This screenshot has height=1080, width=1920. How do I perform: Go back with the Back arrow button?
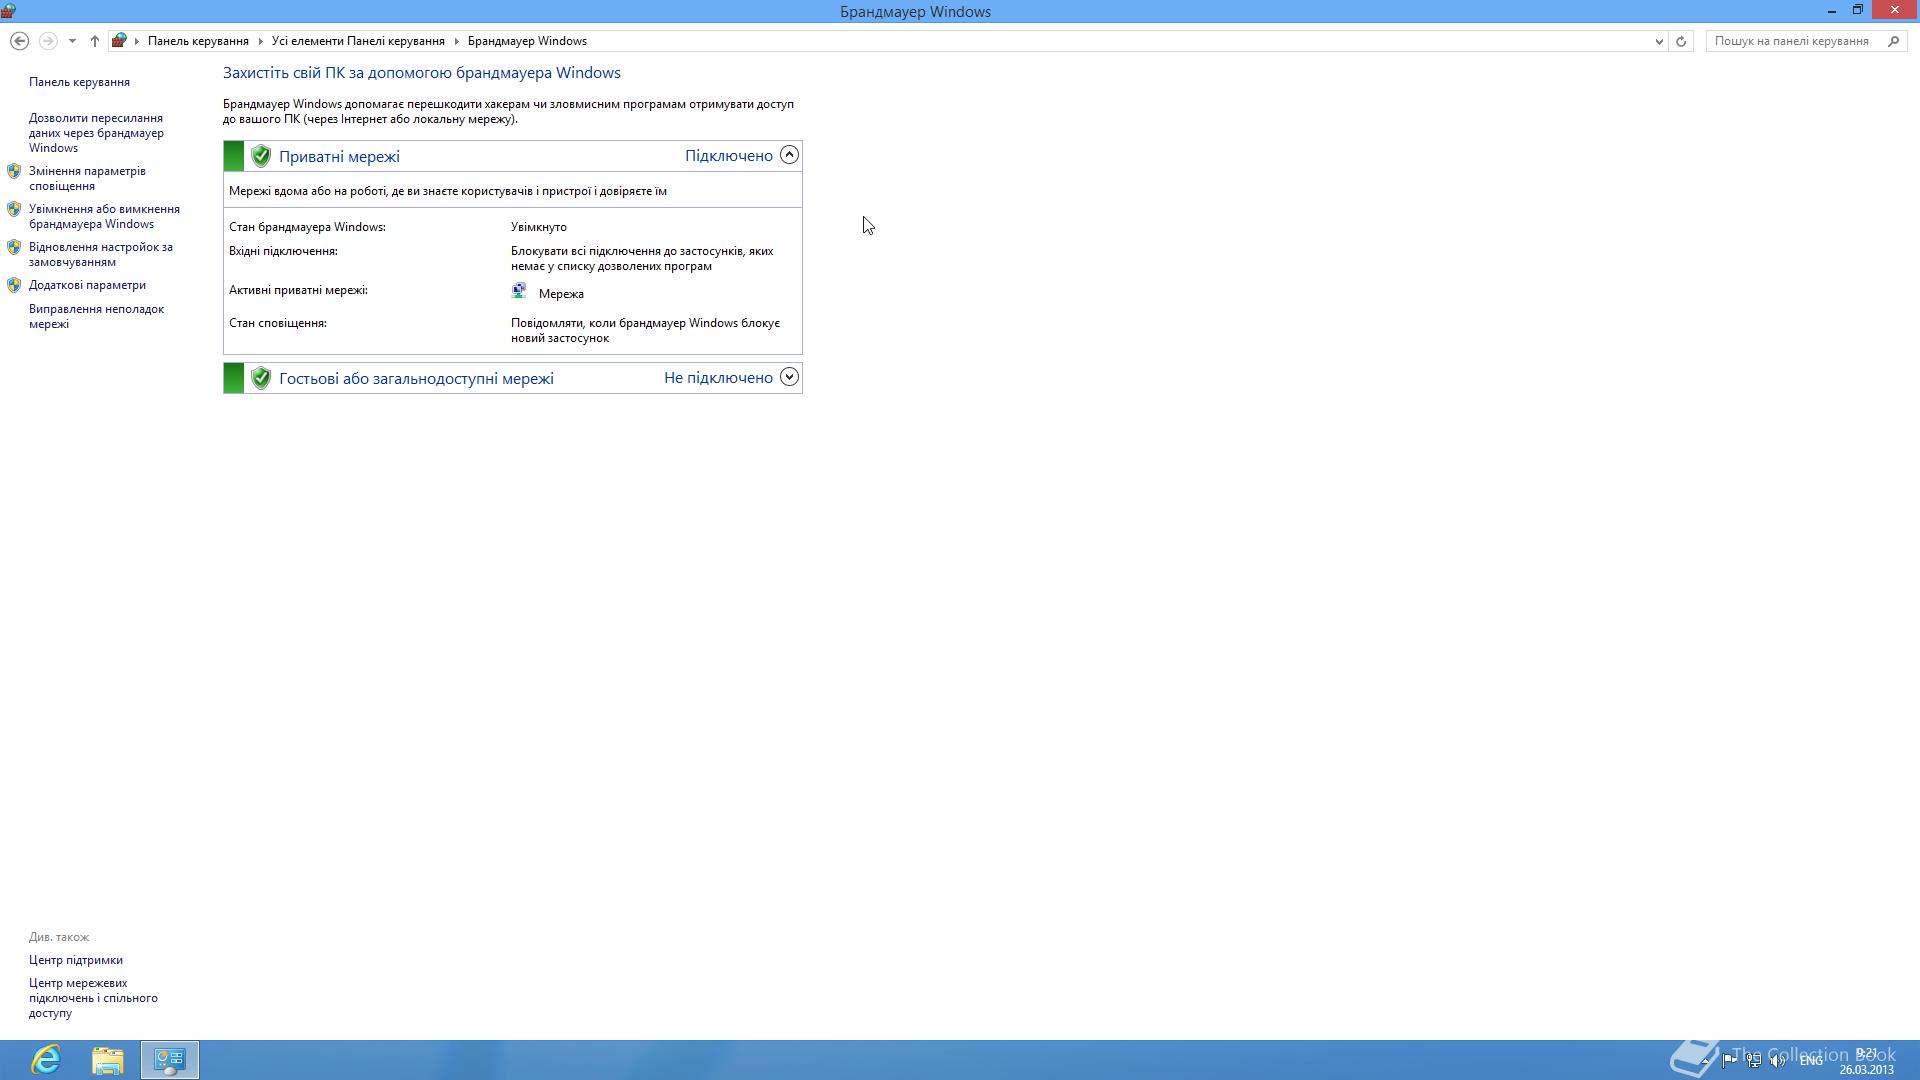pyautogui.click(x=19, y=41)
